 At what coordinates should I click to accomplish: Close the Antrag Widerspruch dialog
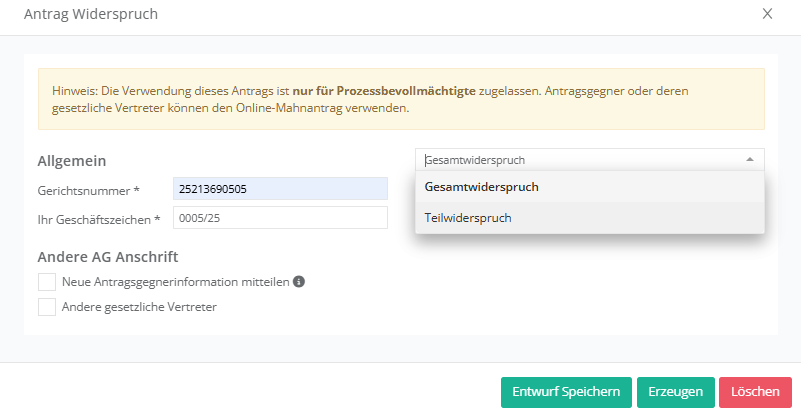click(x=767, y=14)
